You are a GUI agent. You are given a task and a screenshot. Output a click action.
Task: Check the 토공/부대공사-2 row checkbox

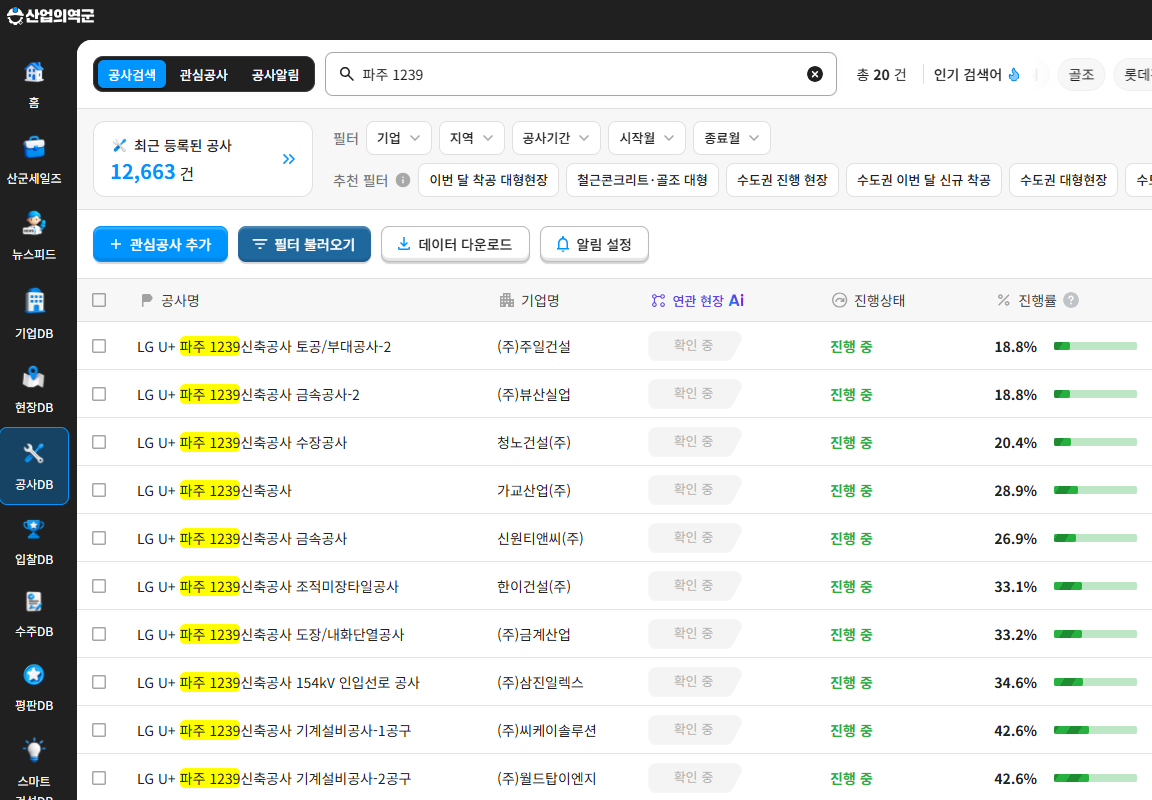[x=99, y=346]
